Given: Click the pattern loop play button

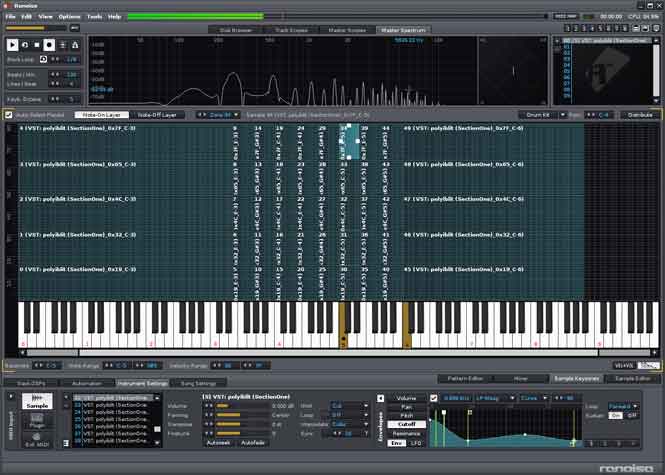Looking at the screenshot, I should point(25,45).
